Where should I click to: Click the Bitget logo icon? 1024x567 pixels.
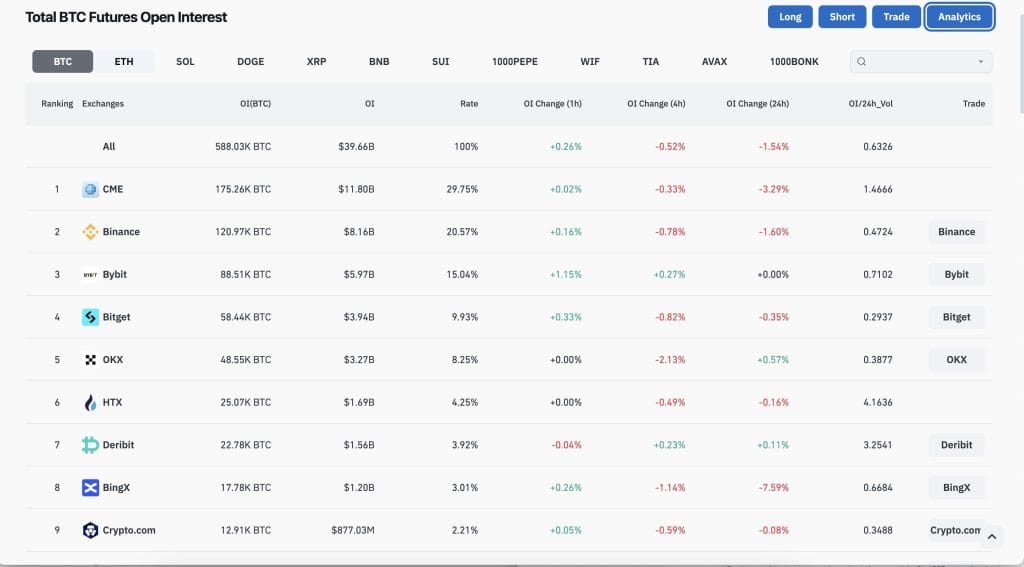(x=90, y=317)
